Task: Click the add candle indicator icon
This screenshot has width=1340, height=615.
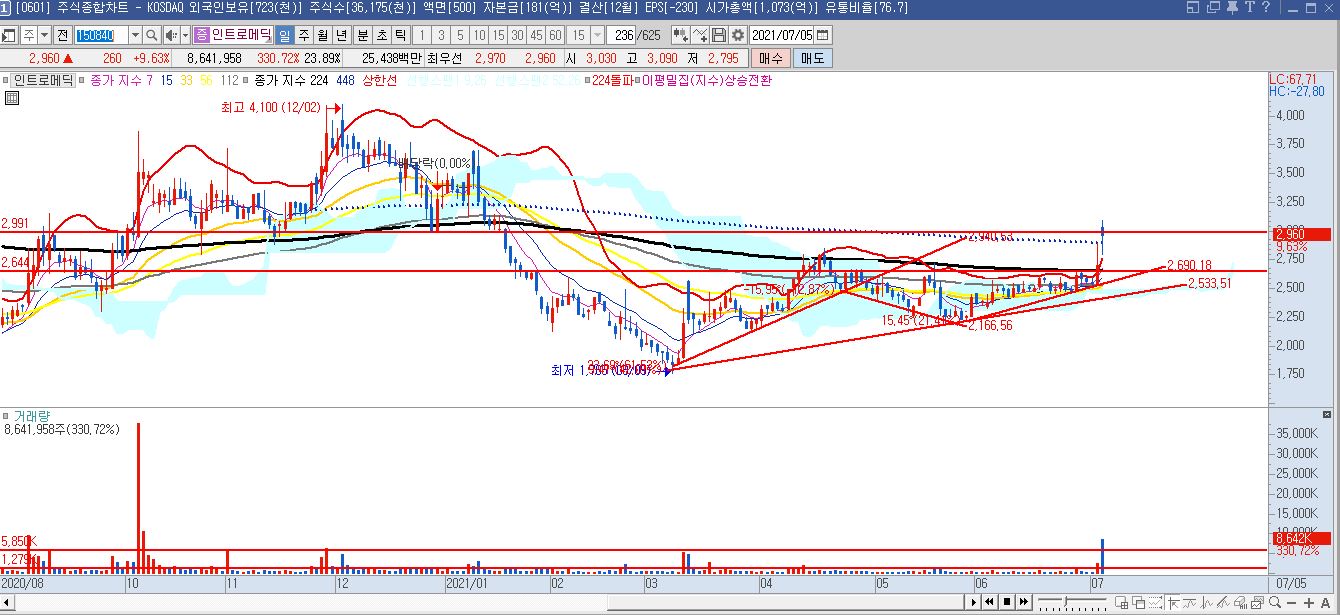Action: pyautogui.click(x=680, y=35)
